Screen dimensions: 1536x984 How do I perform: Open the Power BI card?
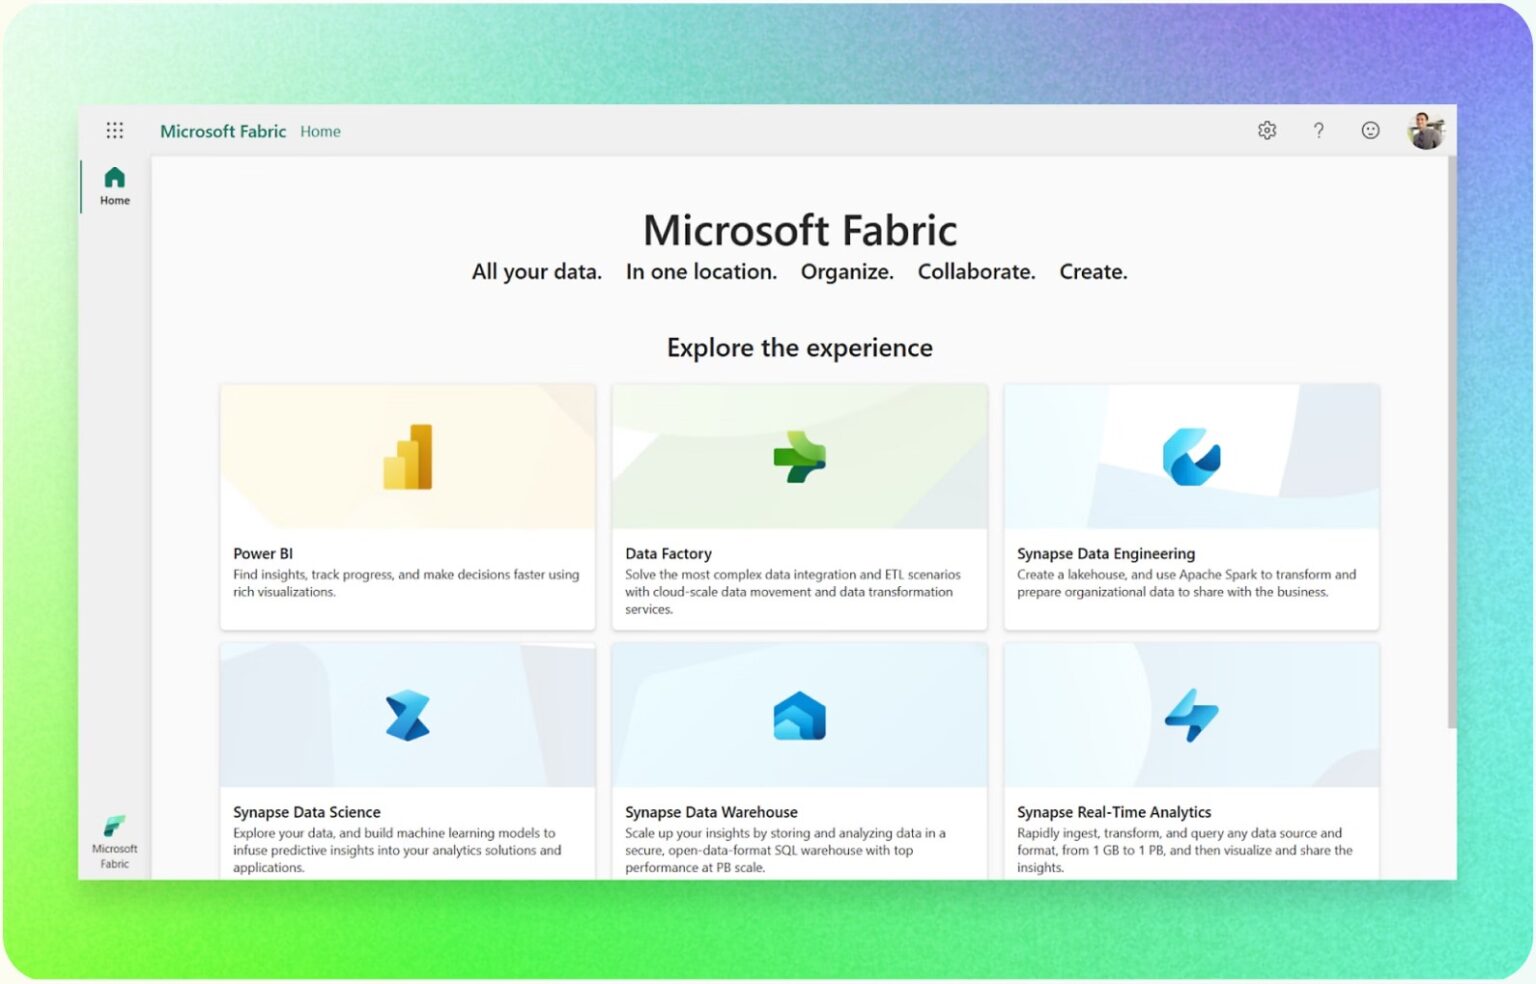click(x=408, y=505)
